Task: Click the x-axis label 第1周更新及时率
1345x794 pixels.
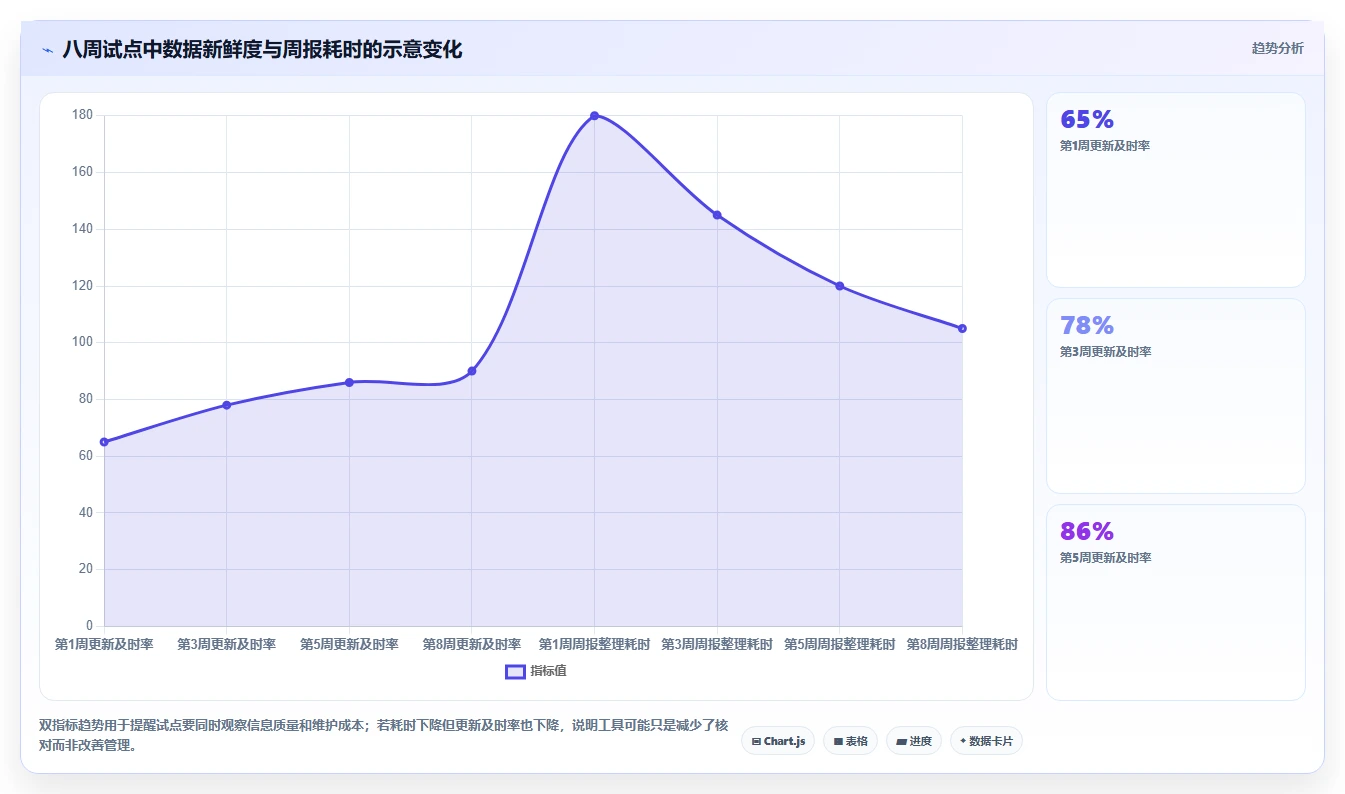Action: click(x=104, y=645)
